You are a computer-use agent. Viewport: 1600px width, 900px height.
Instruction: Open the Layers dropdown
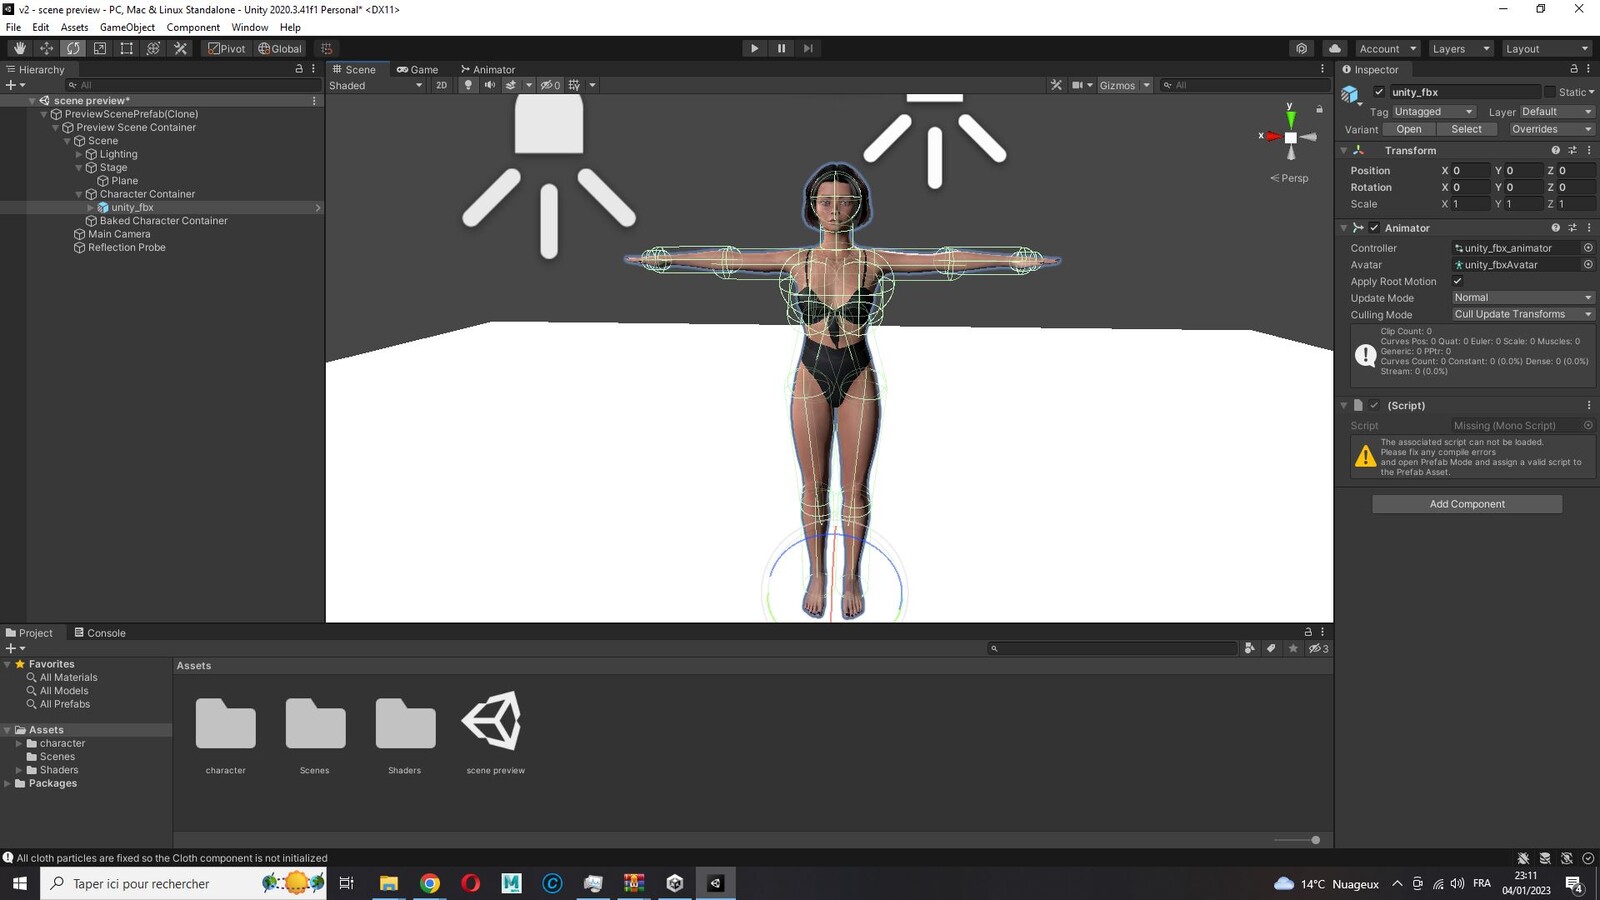point(1460,48)
